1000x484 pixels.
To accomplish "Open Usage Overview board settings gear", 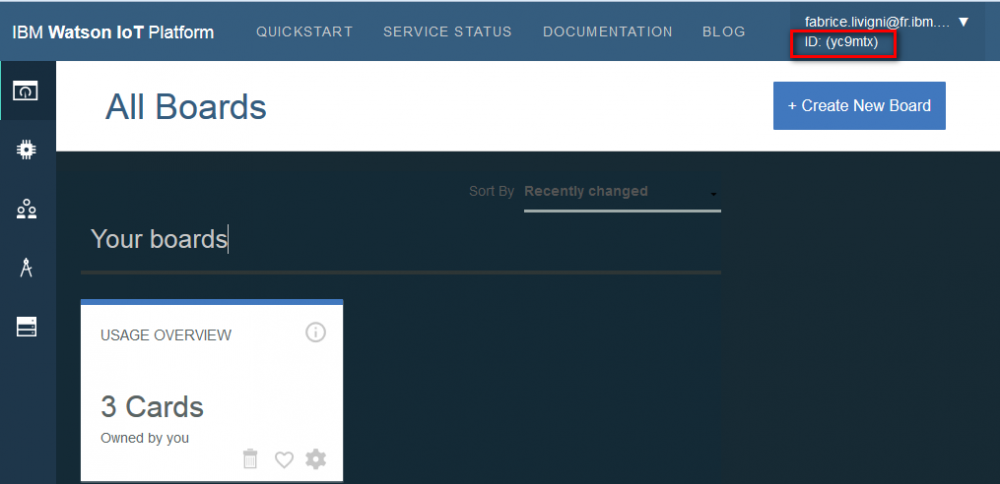I will [316, 458].
